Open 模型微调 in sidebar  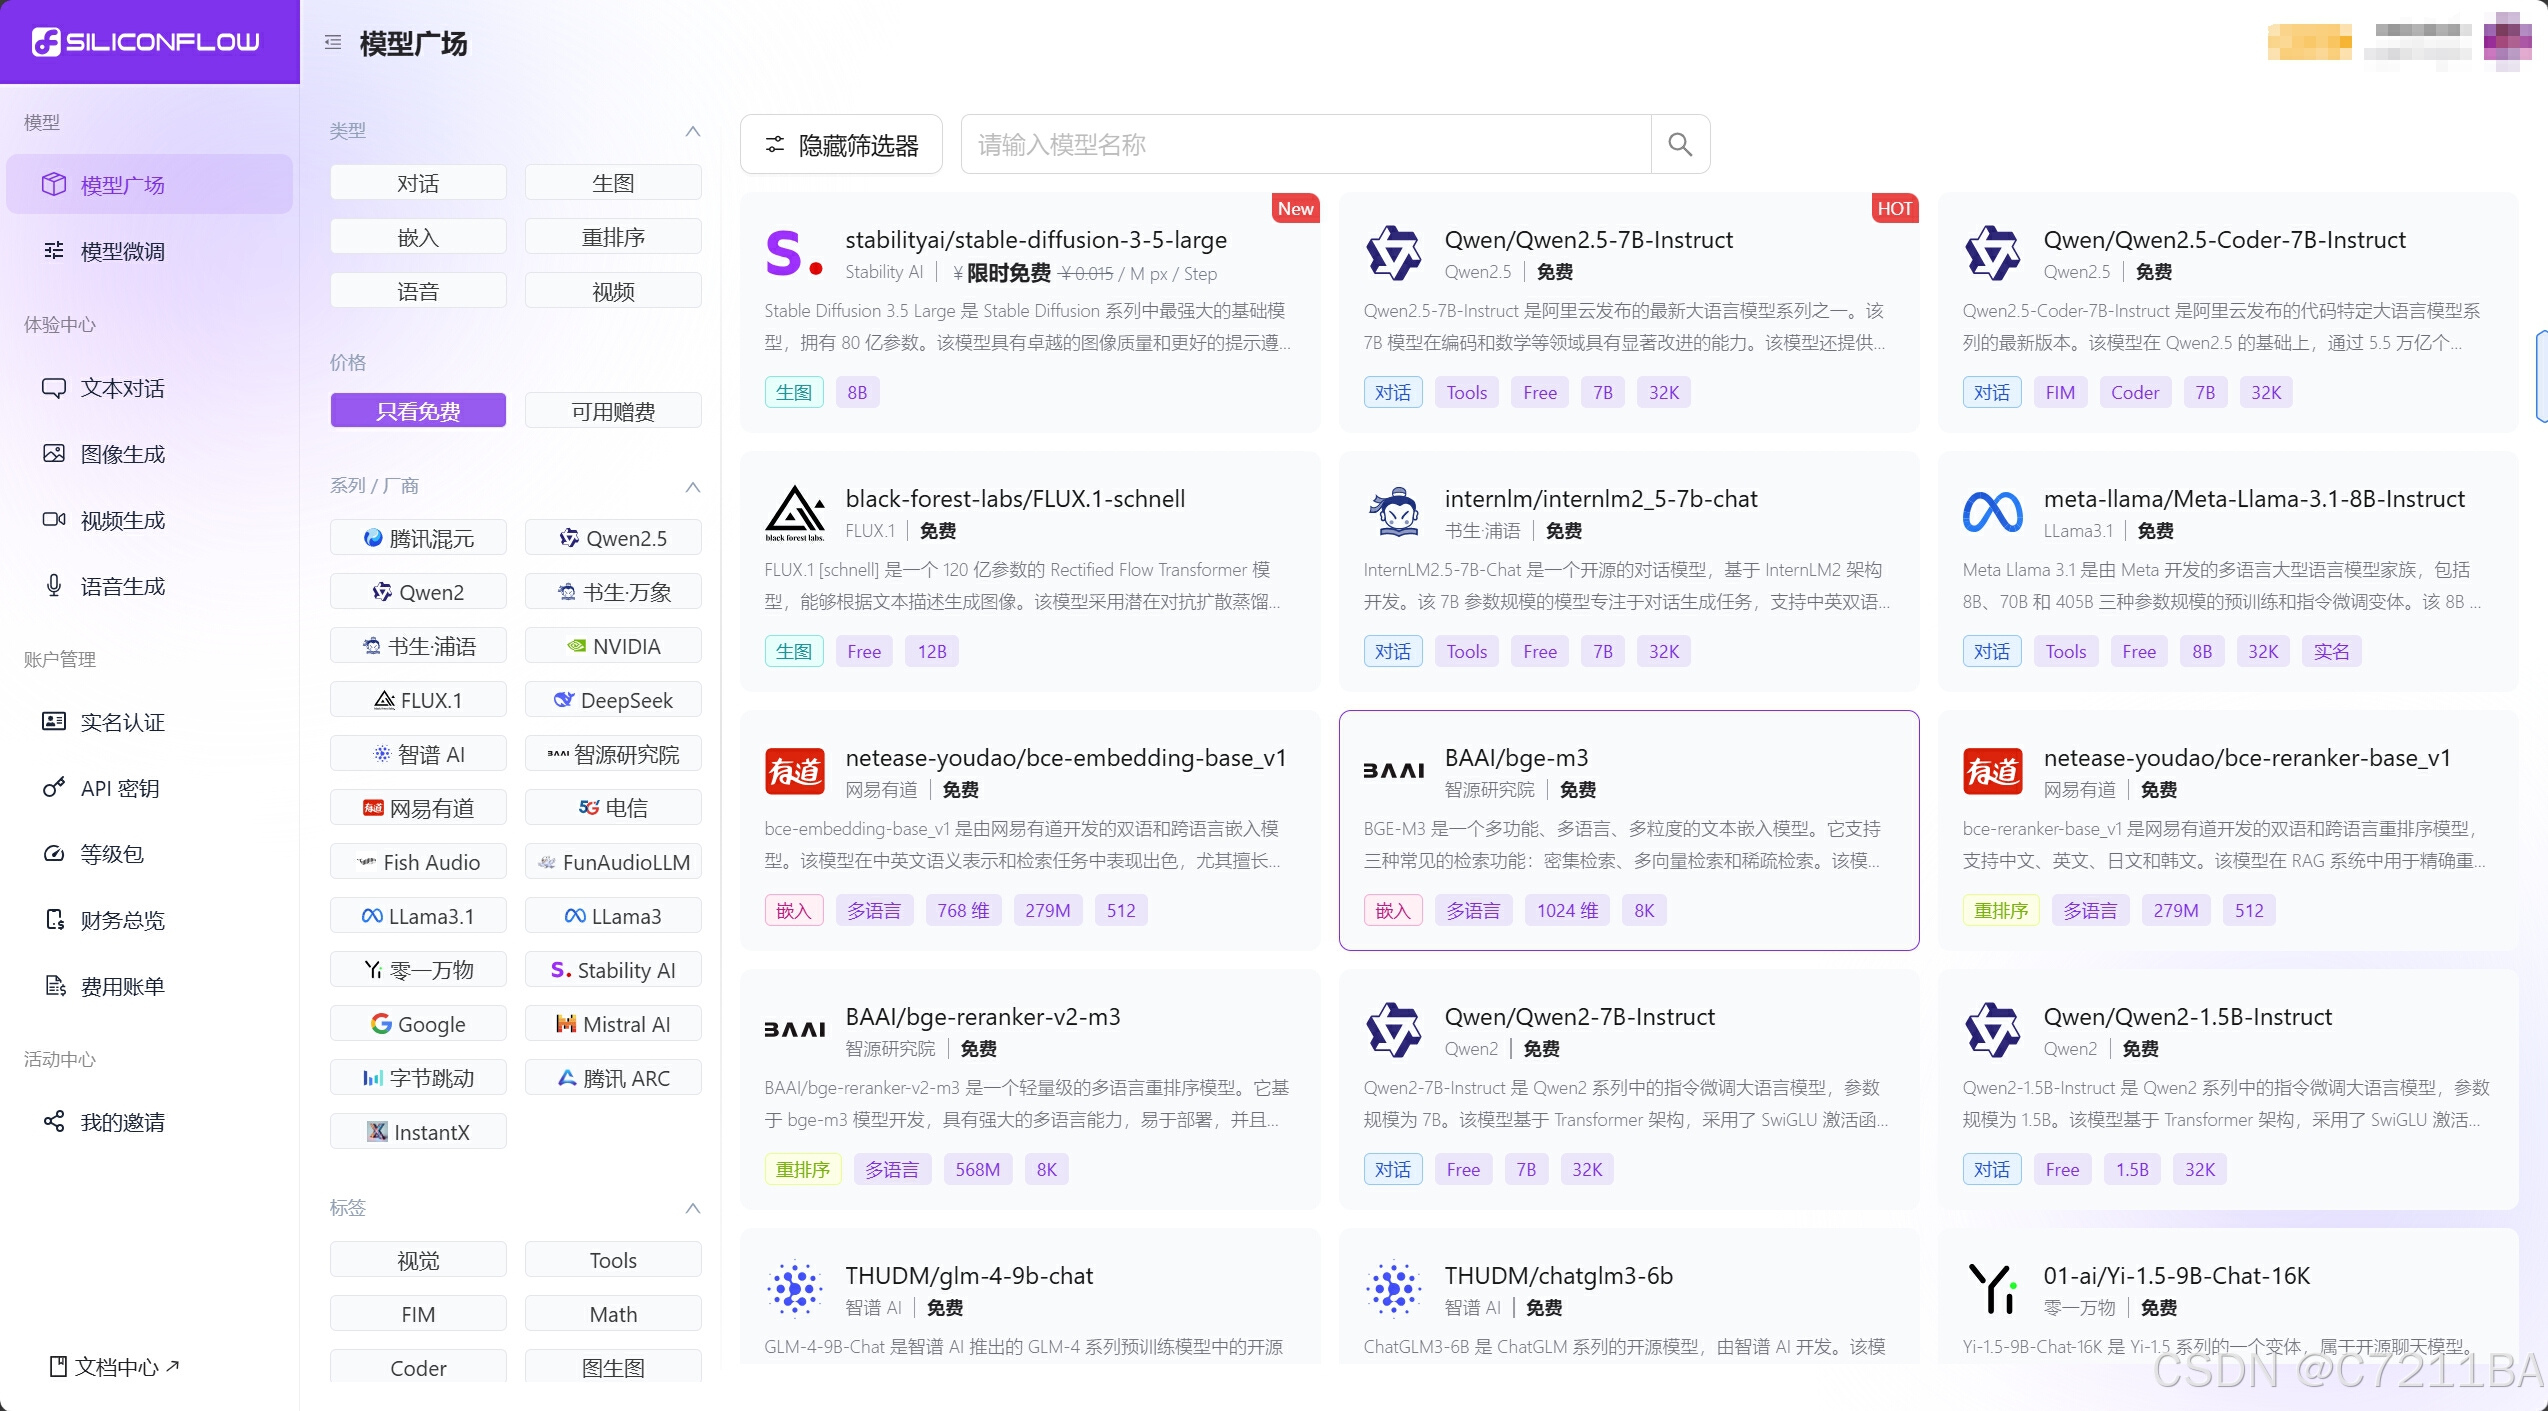(x=149, y=251)
